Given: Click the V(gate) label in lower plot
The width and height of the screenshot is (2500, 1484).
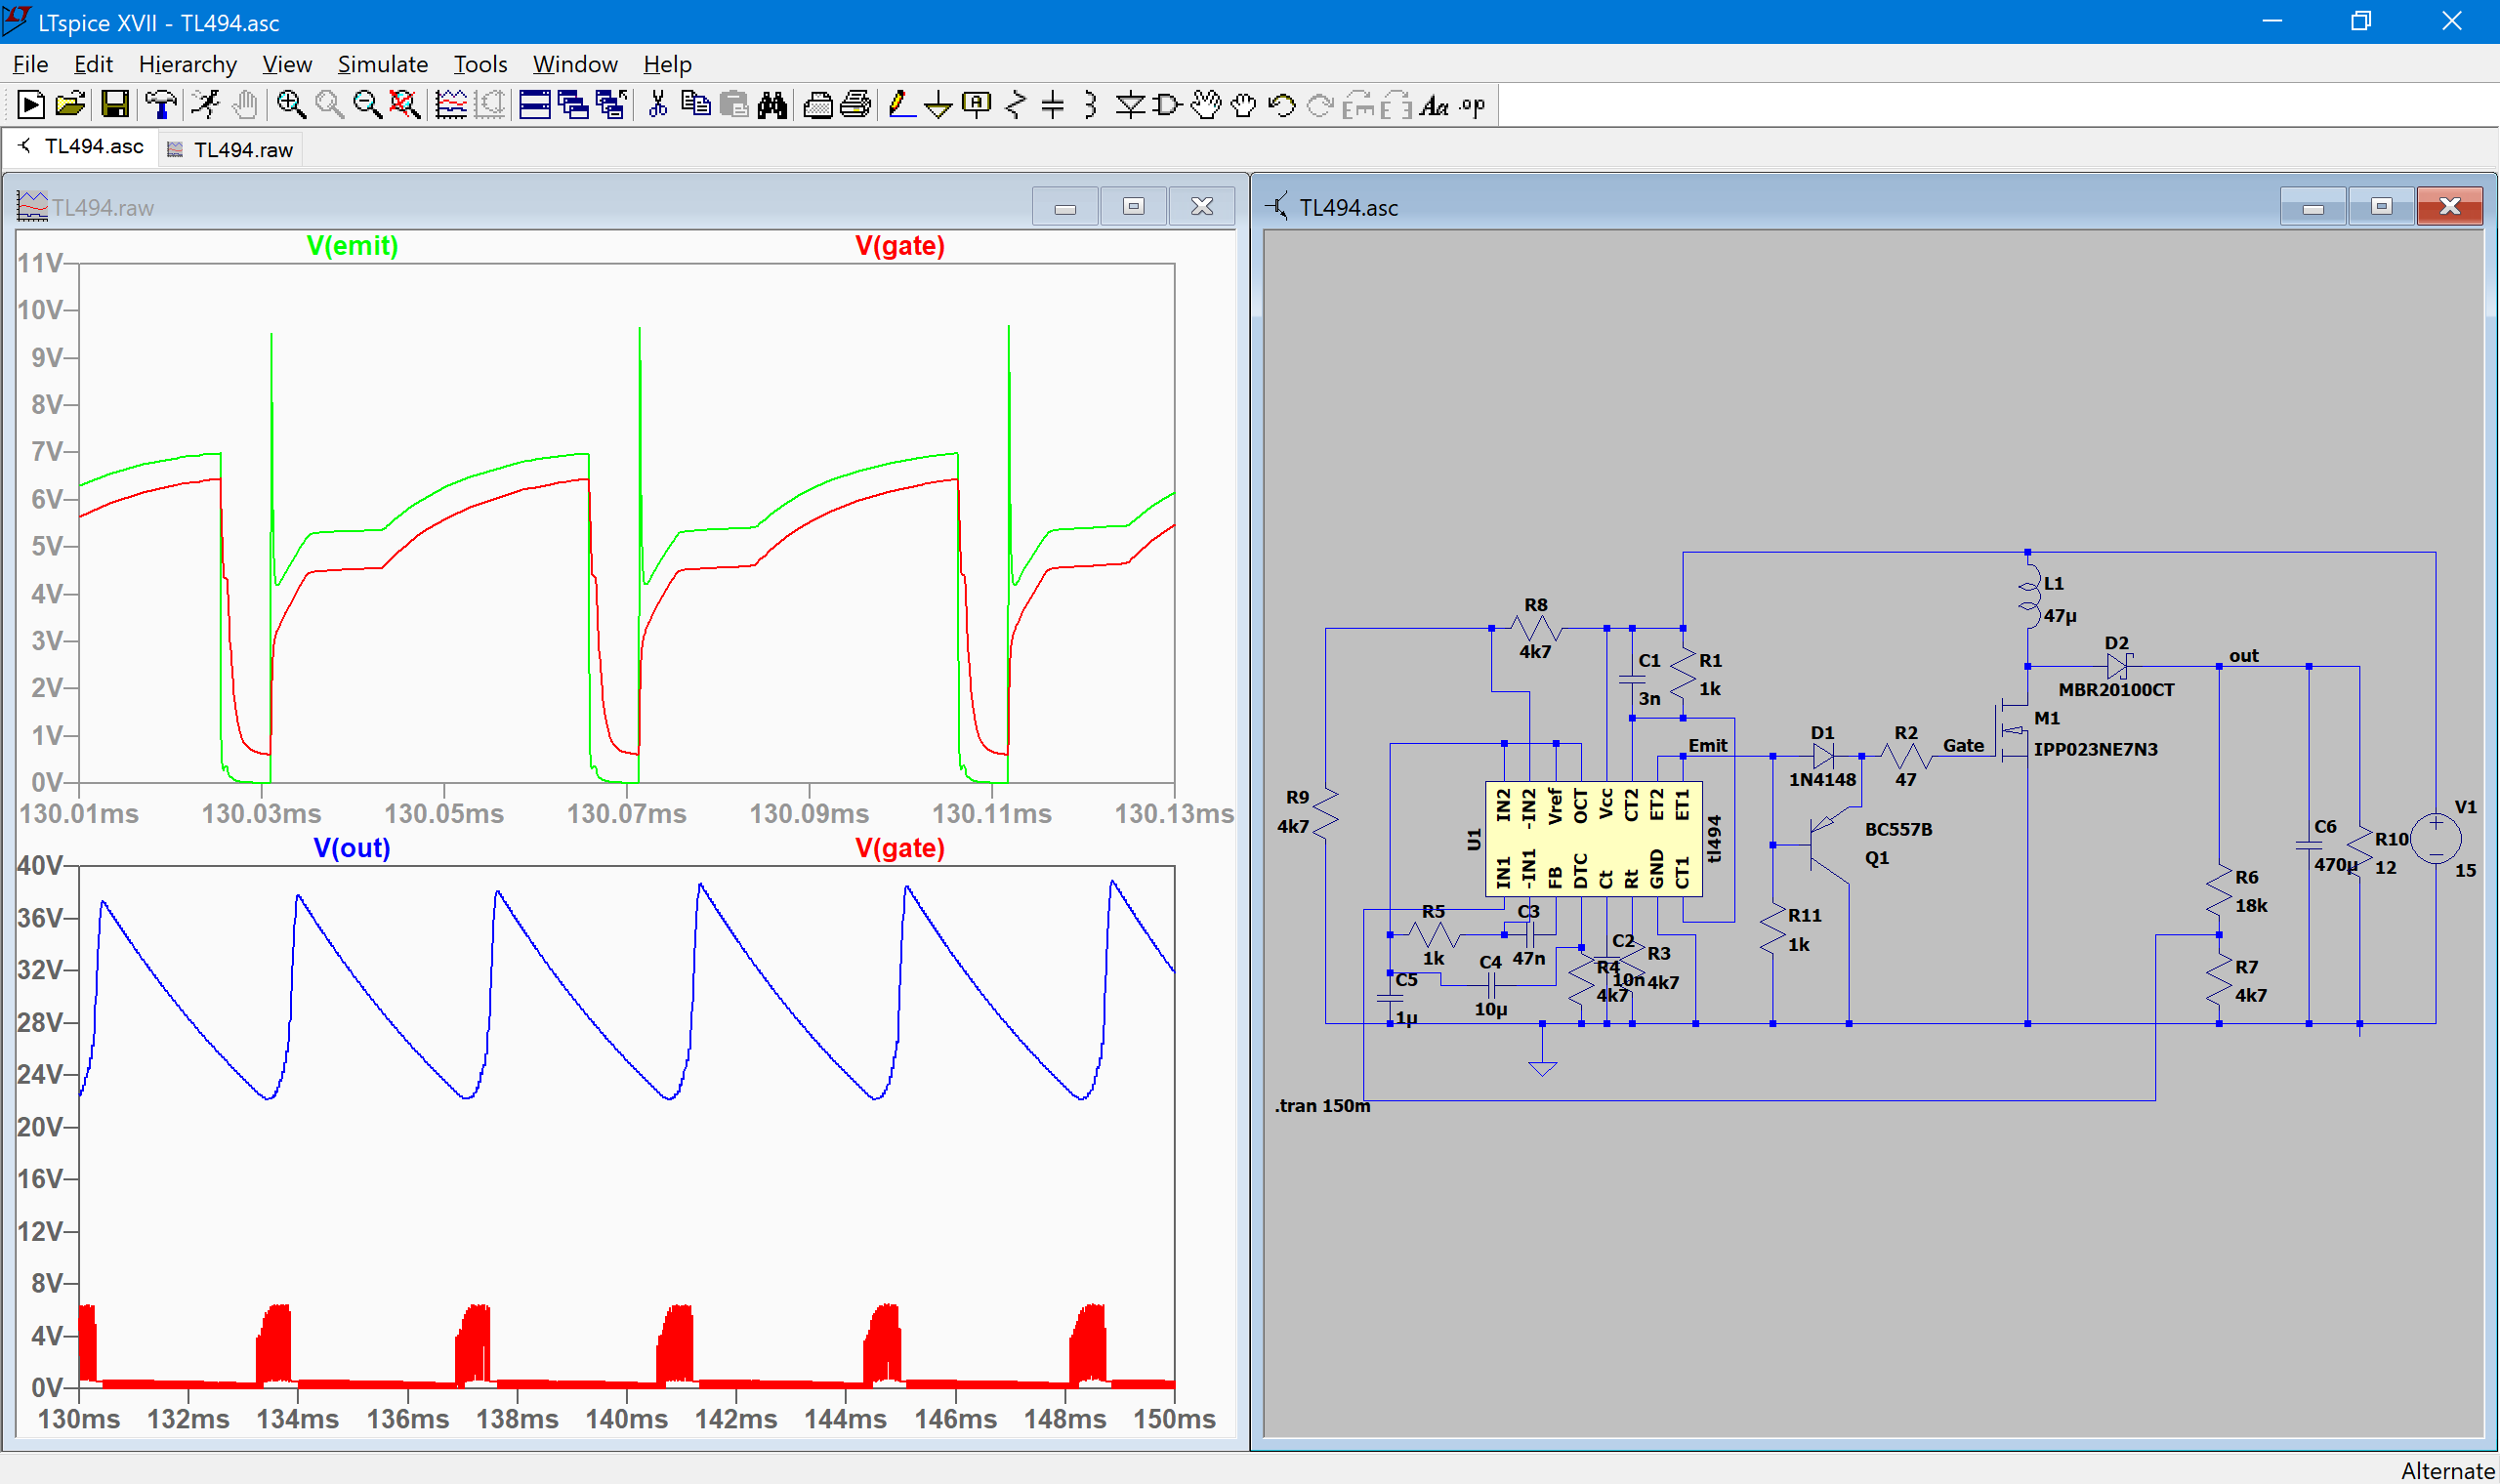Looking at the screenshot, I should pyautogui.click(x=900, y=848).
